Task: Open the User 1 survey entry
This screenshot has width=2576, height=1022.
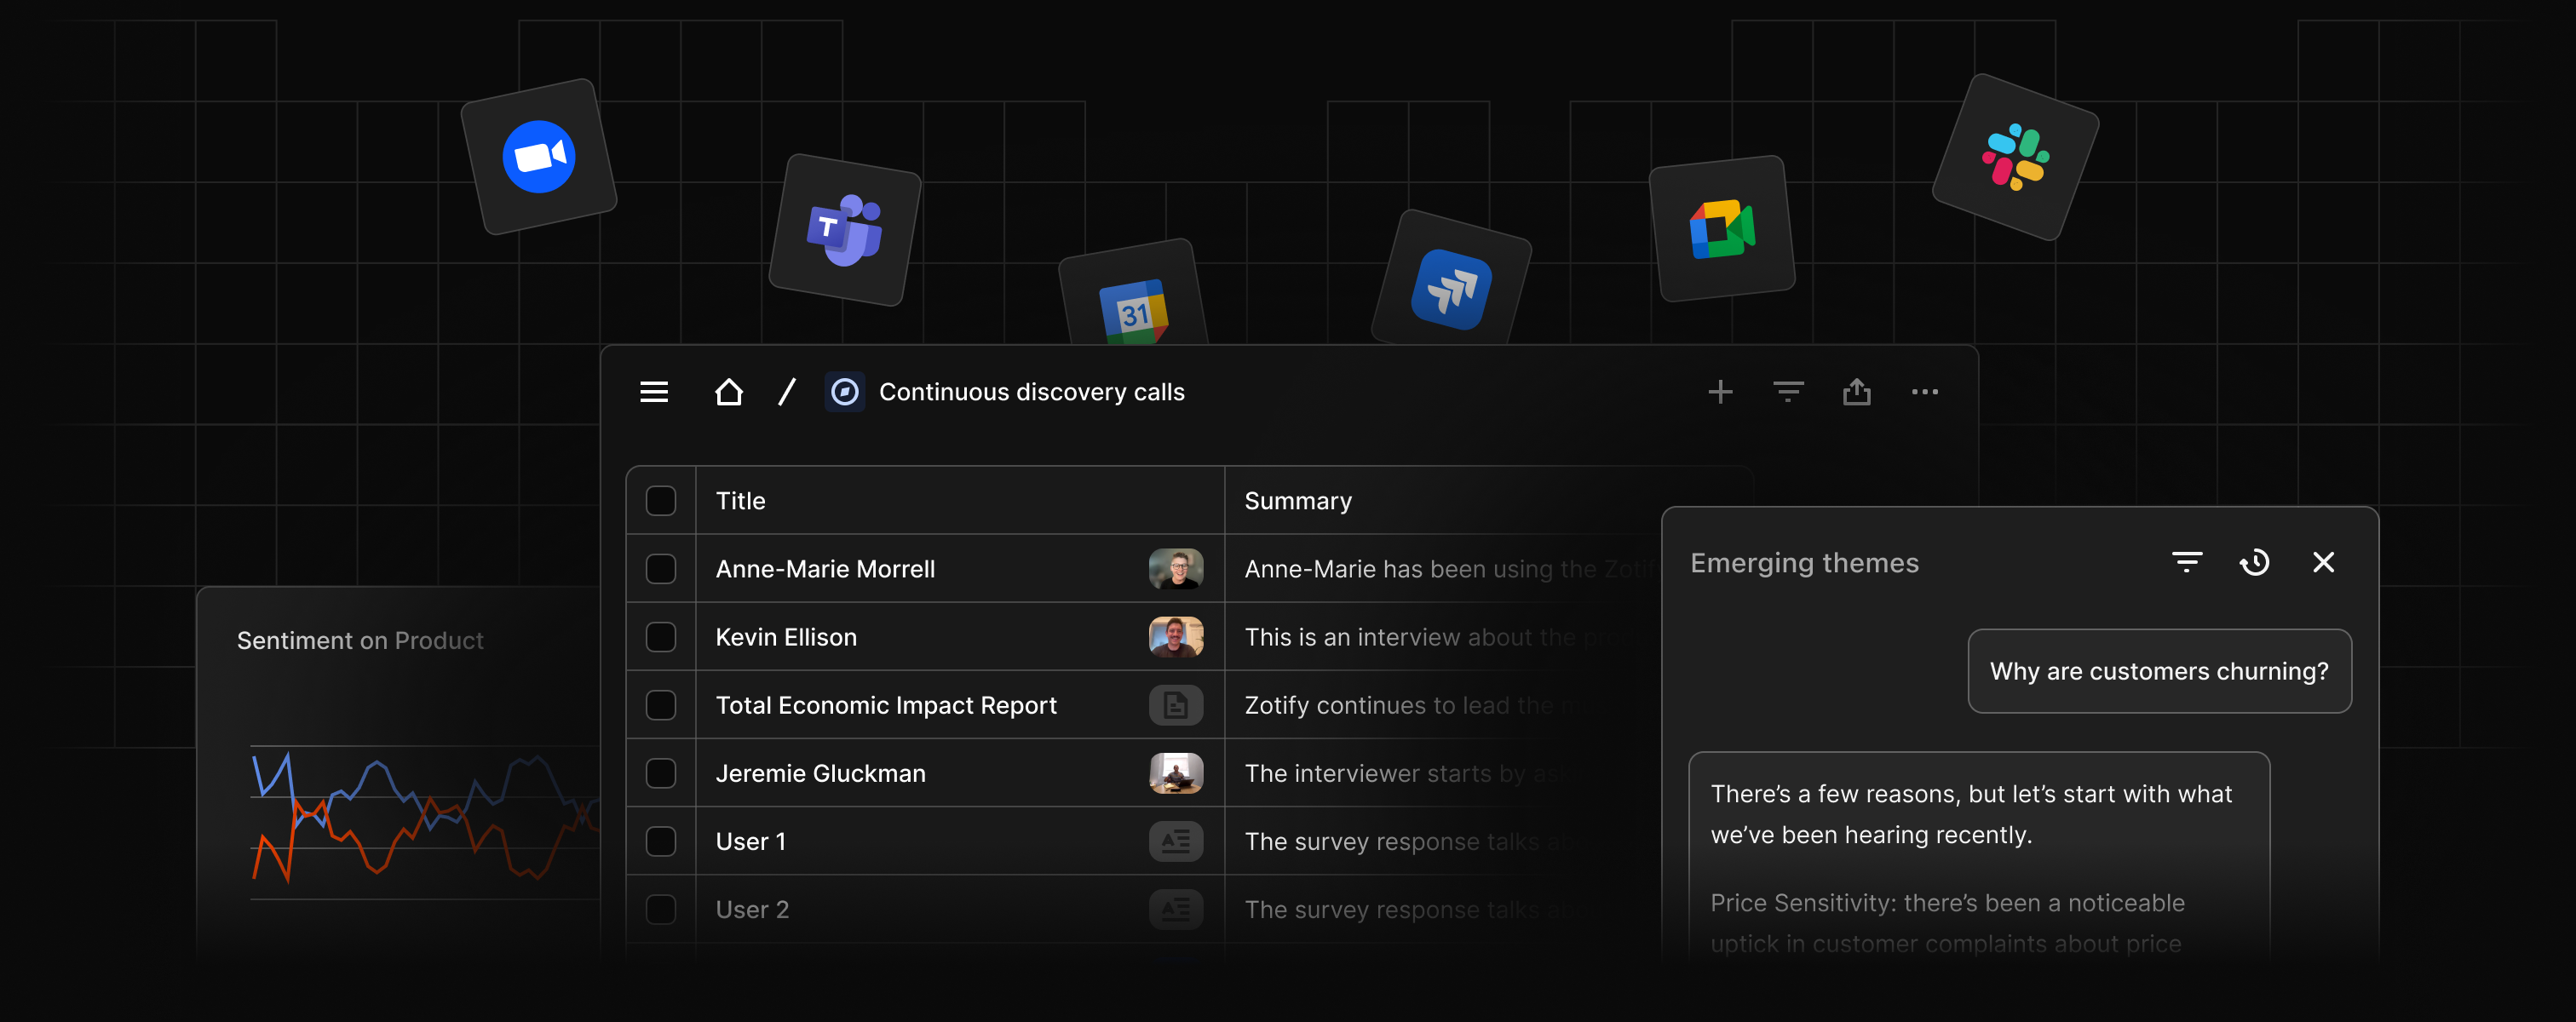Action: (751, 841)
